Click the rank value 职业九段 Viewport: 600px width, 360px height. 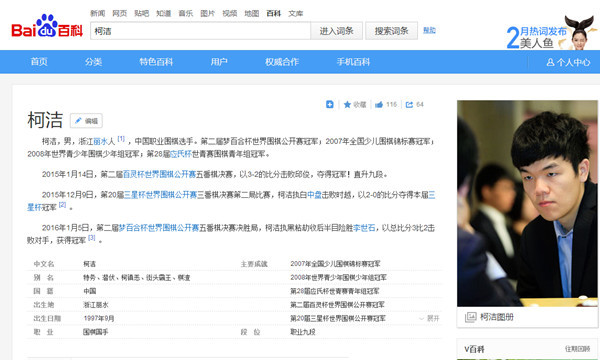click(303, 332)
